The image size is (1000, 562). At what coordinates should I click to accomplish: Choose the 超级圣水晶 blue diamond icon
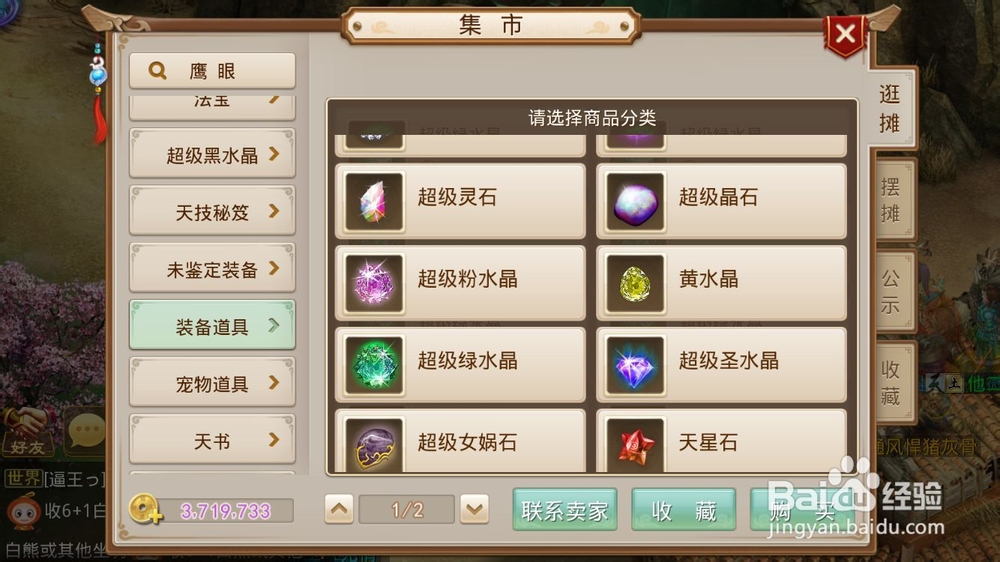point(635,364)
